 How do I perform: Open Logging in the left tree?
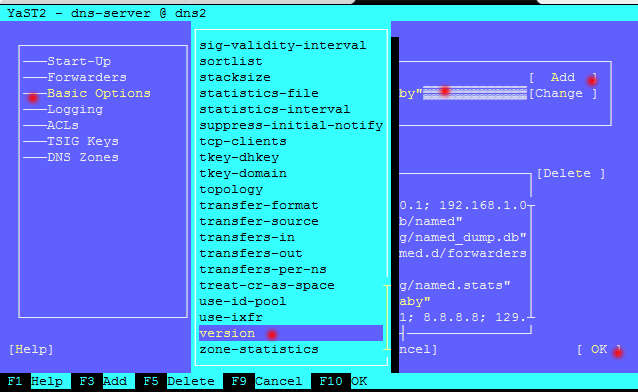[75, 109]
